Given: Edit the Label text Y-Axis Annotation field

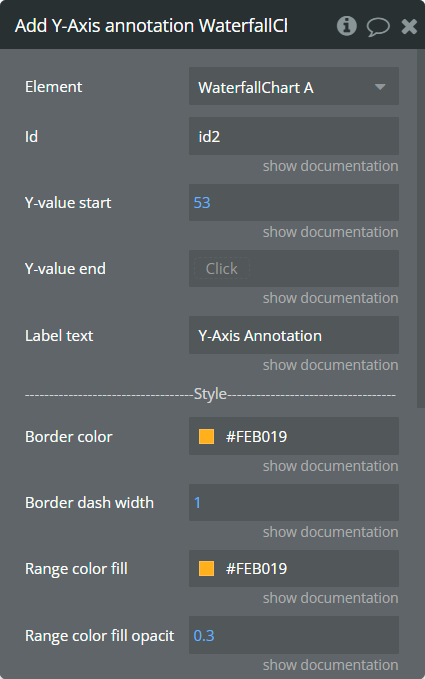Looking at the screenshot, I should coord(294,335).
